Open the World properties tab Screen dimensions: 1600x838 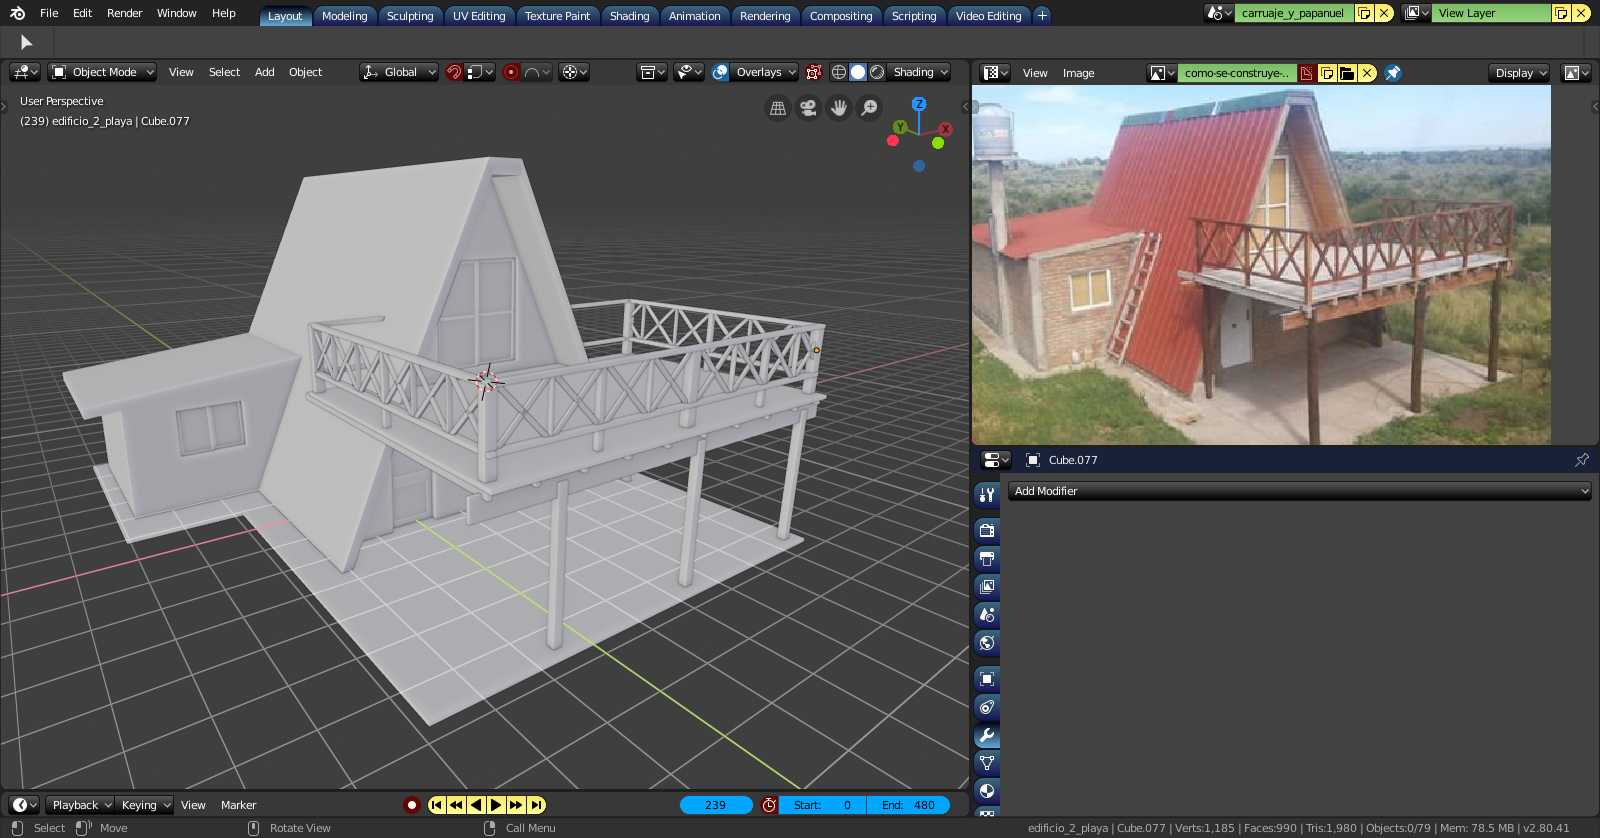tap(987, 642)
